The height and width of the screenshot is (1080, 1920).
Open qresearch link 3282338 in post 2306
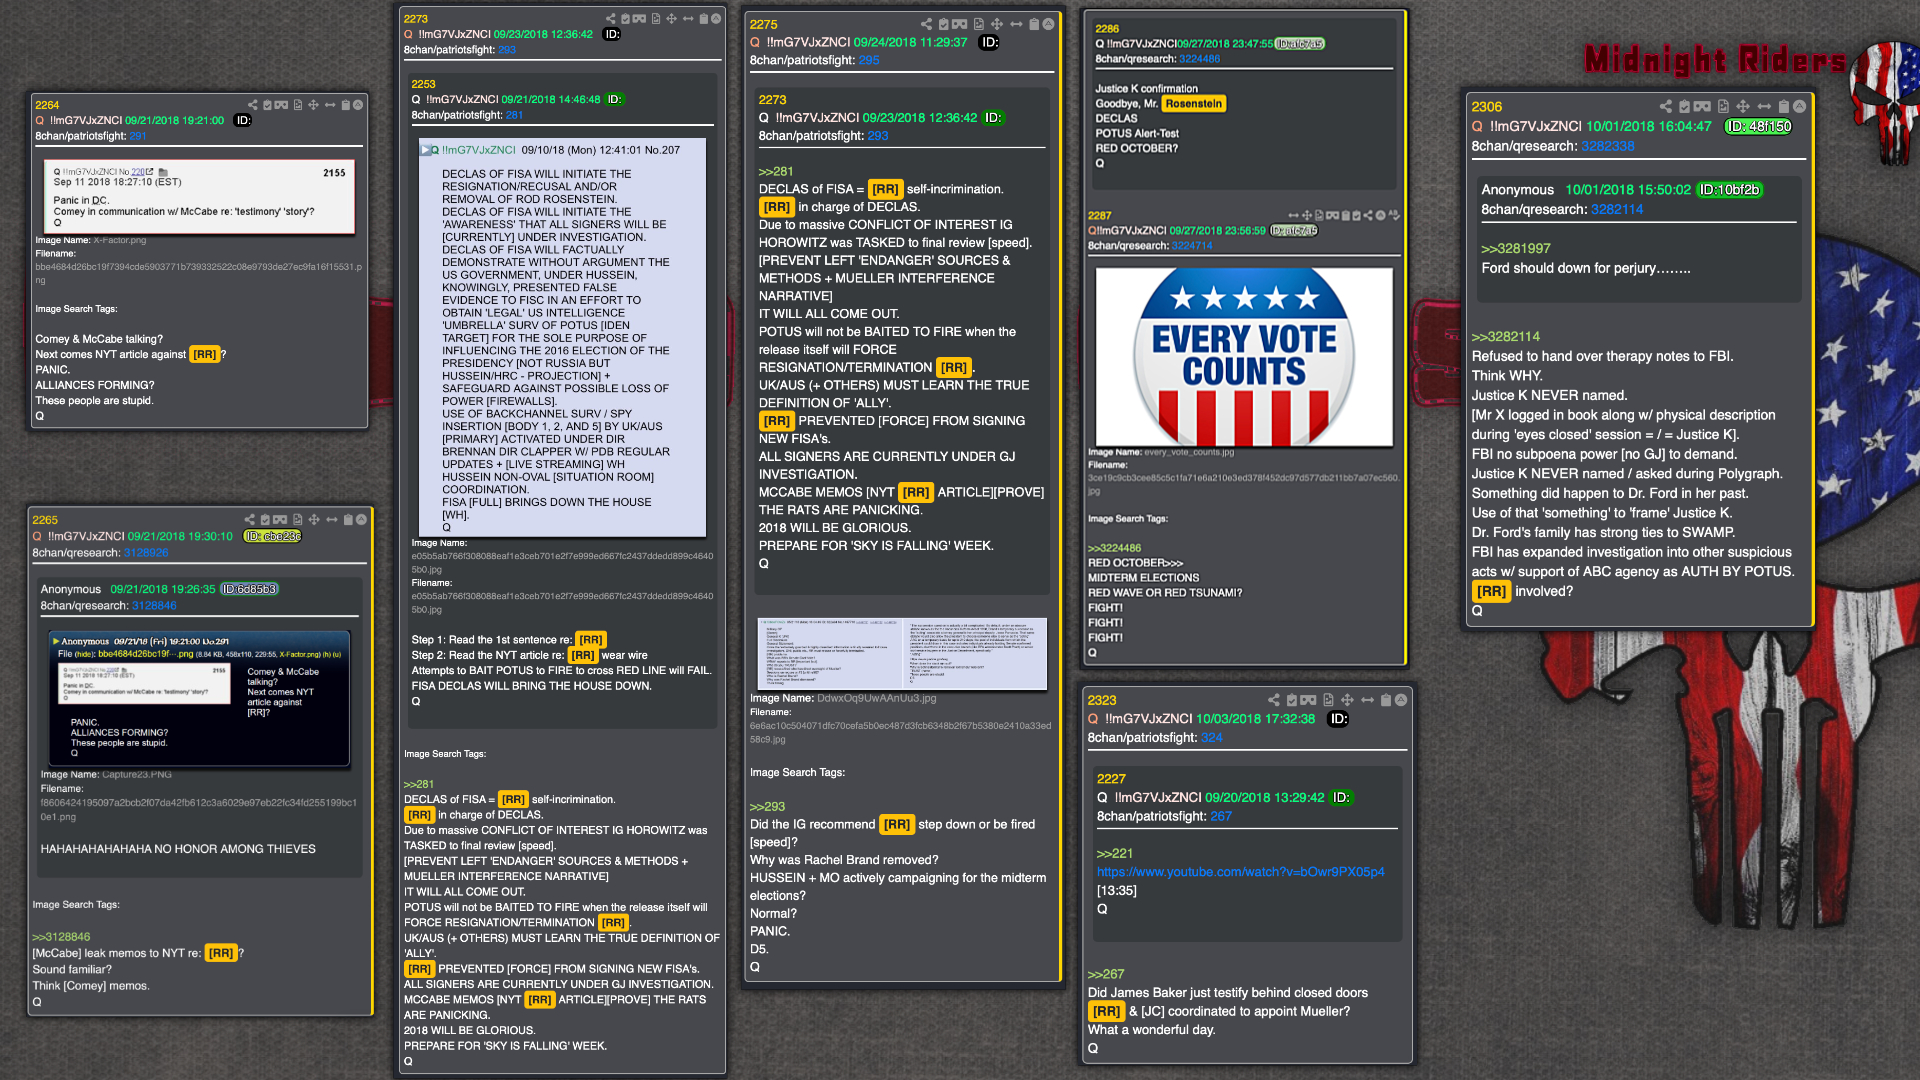pyautogui.click(x=1607, y=146)
